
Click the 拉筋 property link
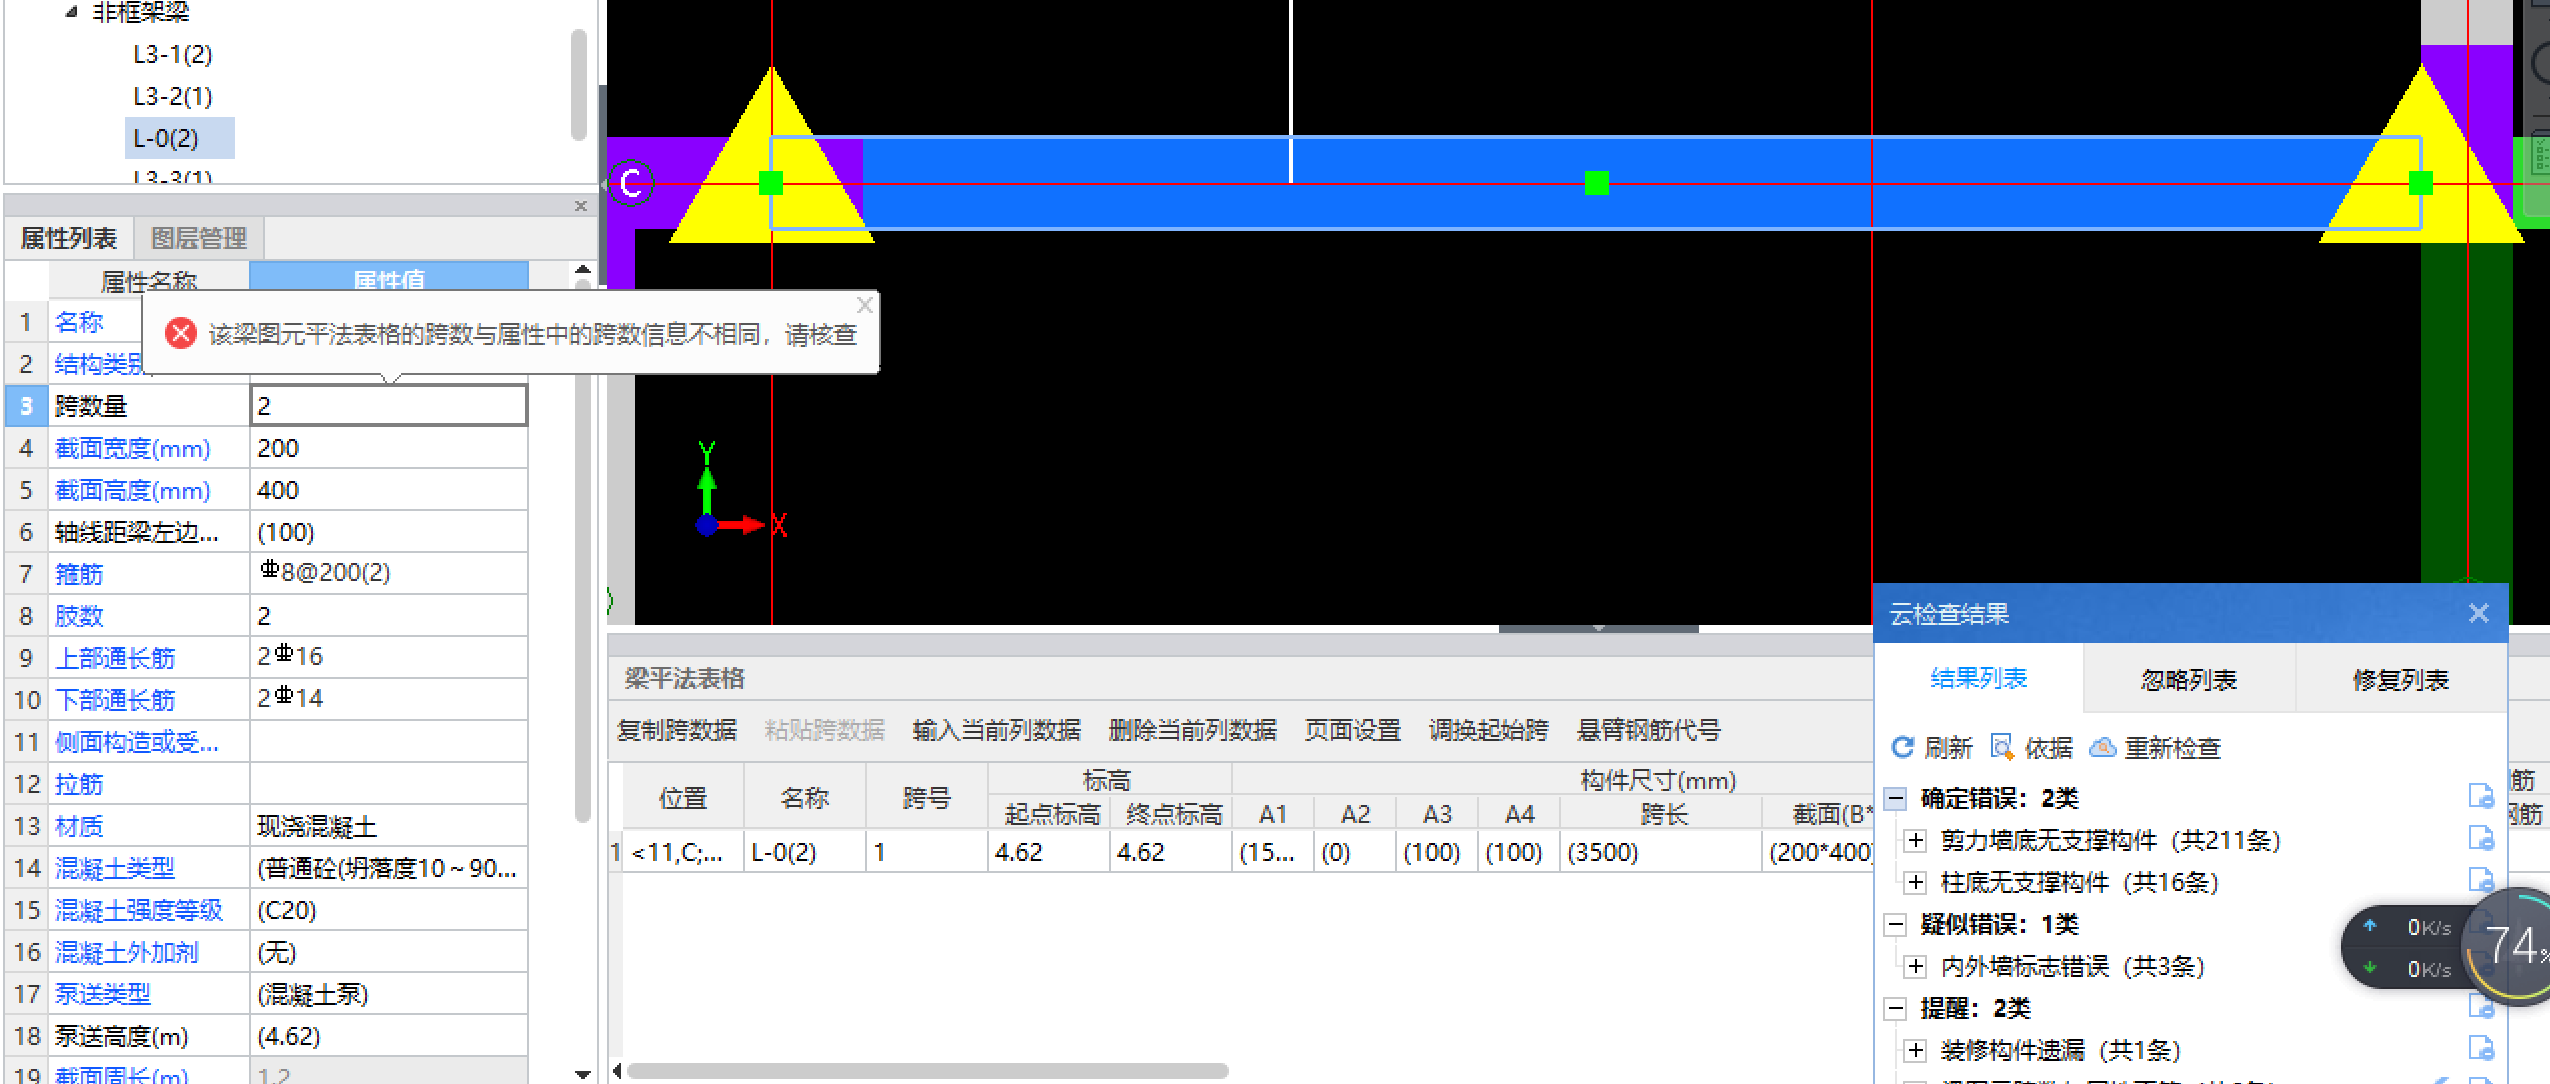79,784
